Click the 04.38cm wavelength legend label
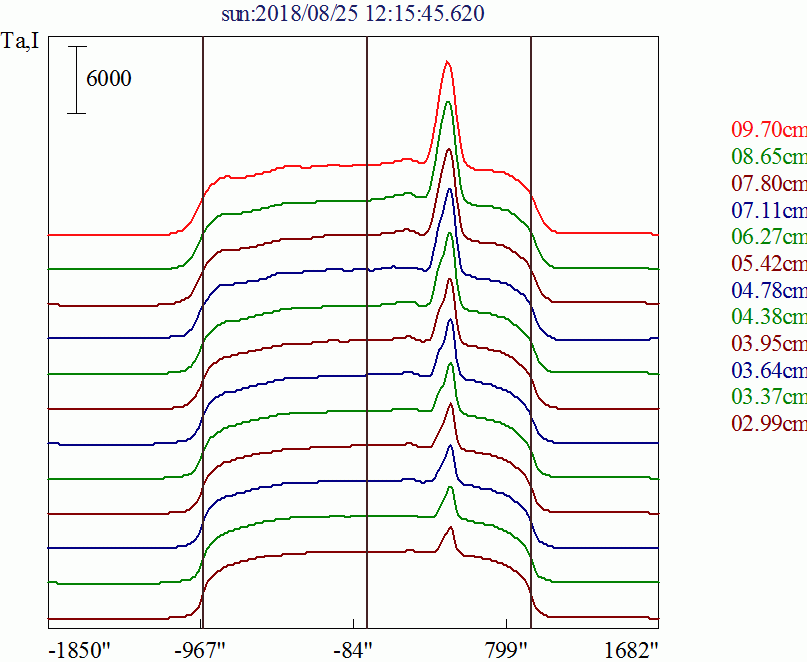 point(769,316)
